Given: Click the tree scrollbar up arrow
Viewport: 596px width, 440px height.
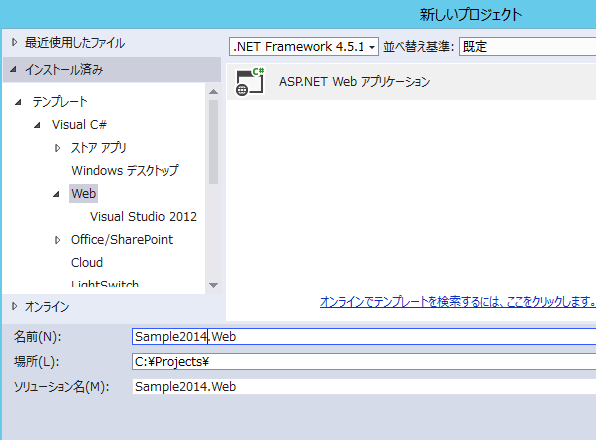Looking at the screenshot, I should [x=214, y=92].
